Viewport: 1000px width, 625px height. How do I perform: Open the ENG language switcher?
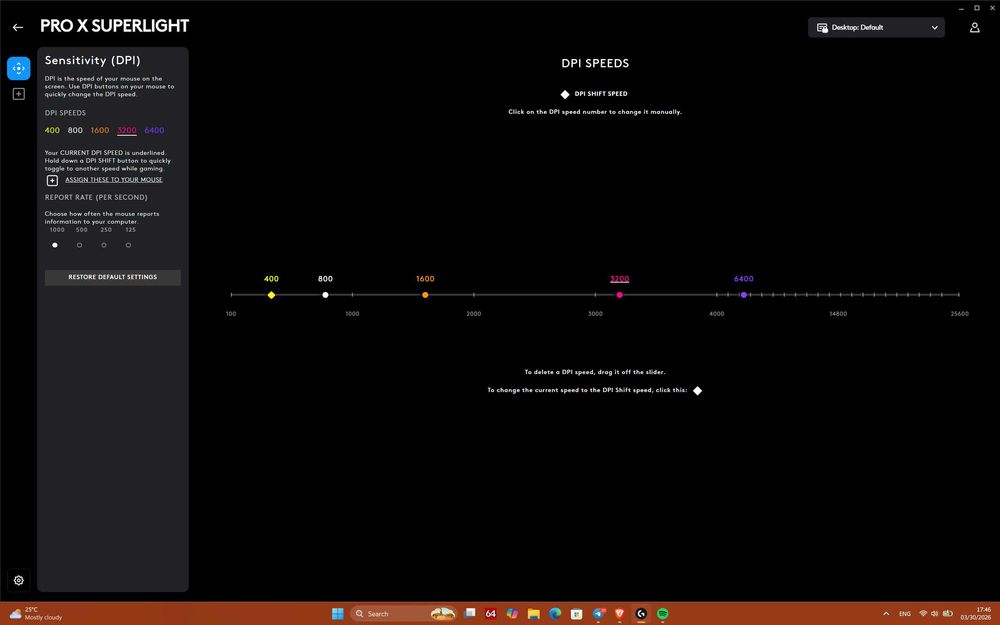coord(904,614)
